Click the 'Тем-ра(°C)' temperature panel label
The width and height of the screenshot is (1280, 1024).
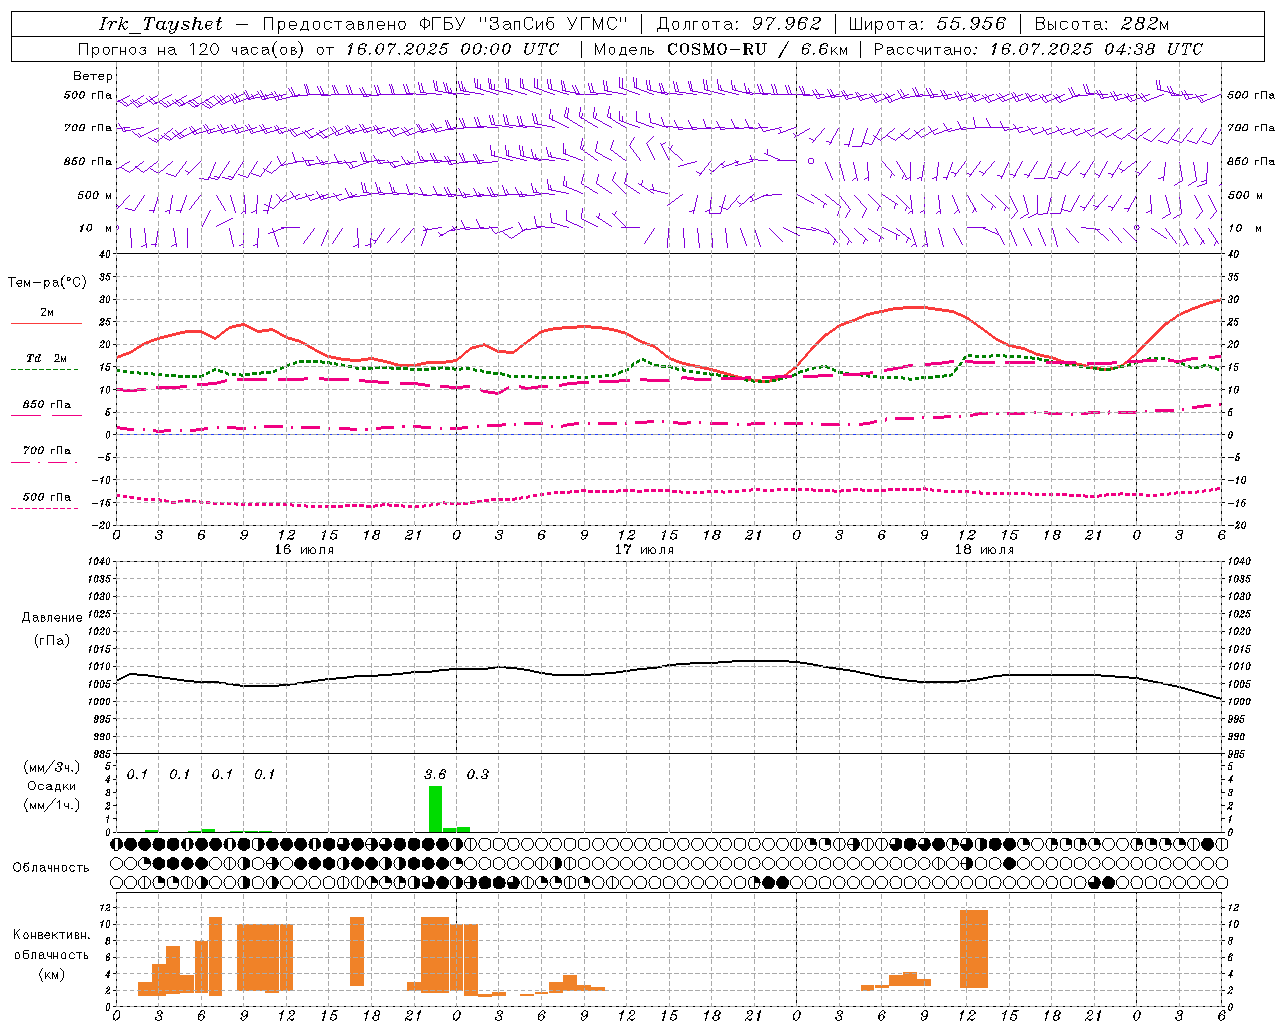coord(47,283)
